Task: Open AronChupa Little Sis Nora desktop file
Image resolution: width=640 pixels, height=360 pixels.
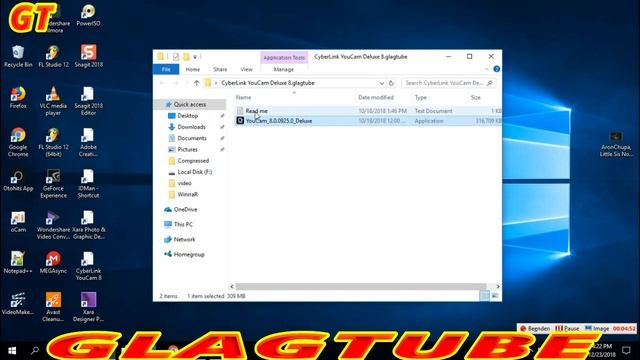Action: tap(616, 144)
